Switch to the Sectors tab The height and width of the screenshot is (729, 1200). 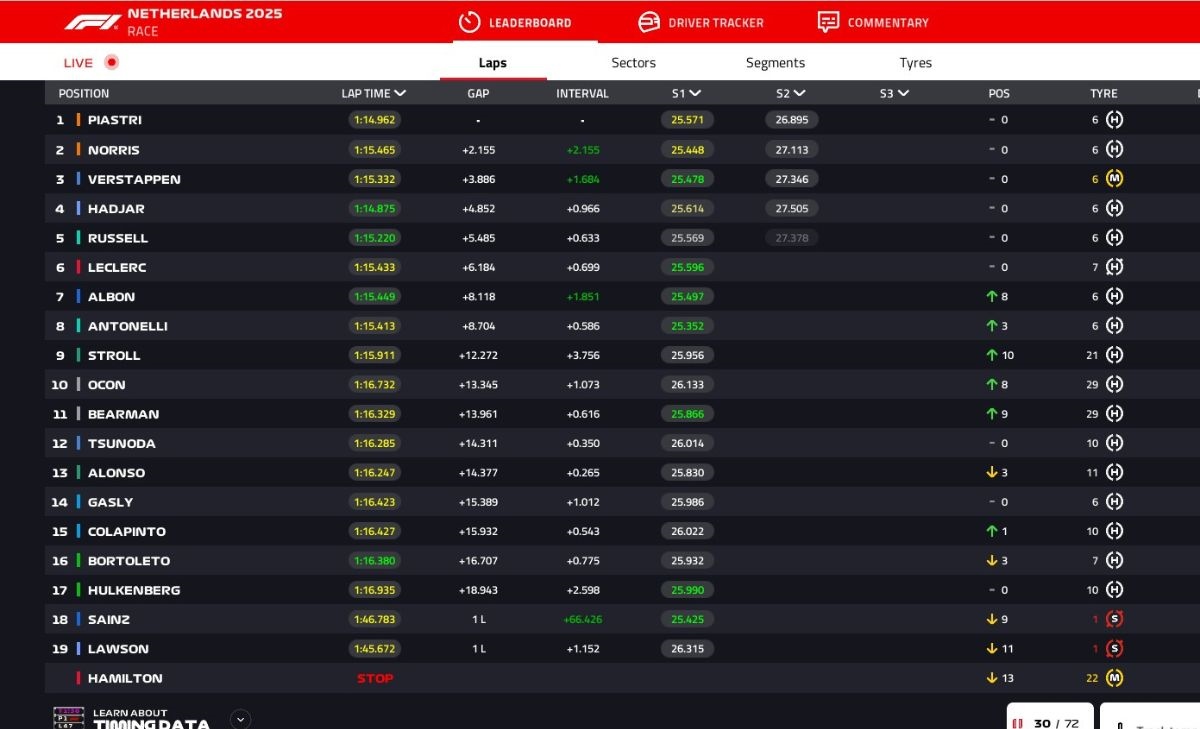point(633,63)
